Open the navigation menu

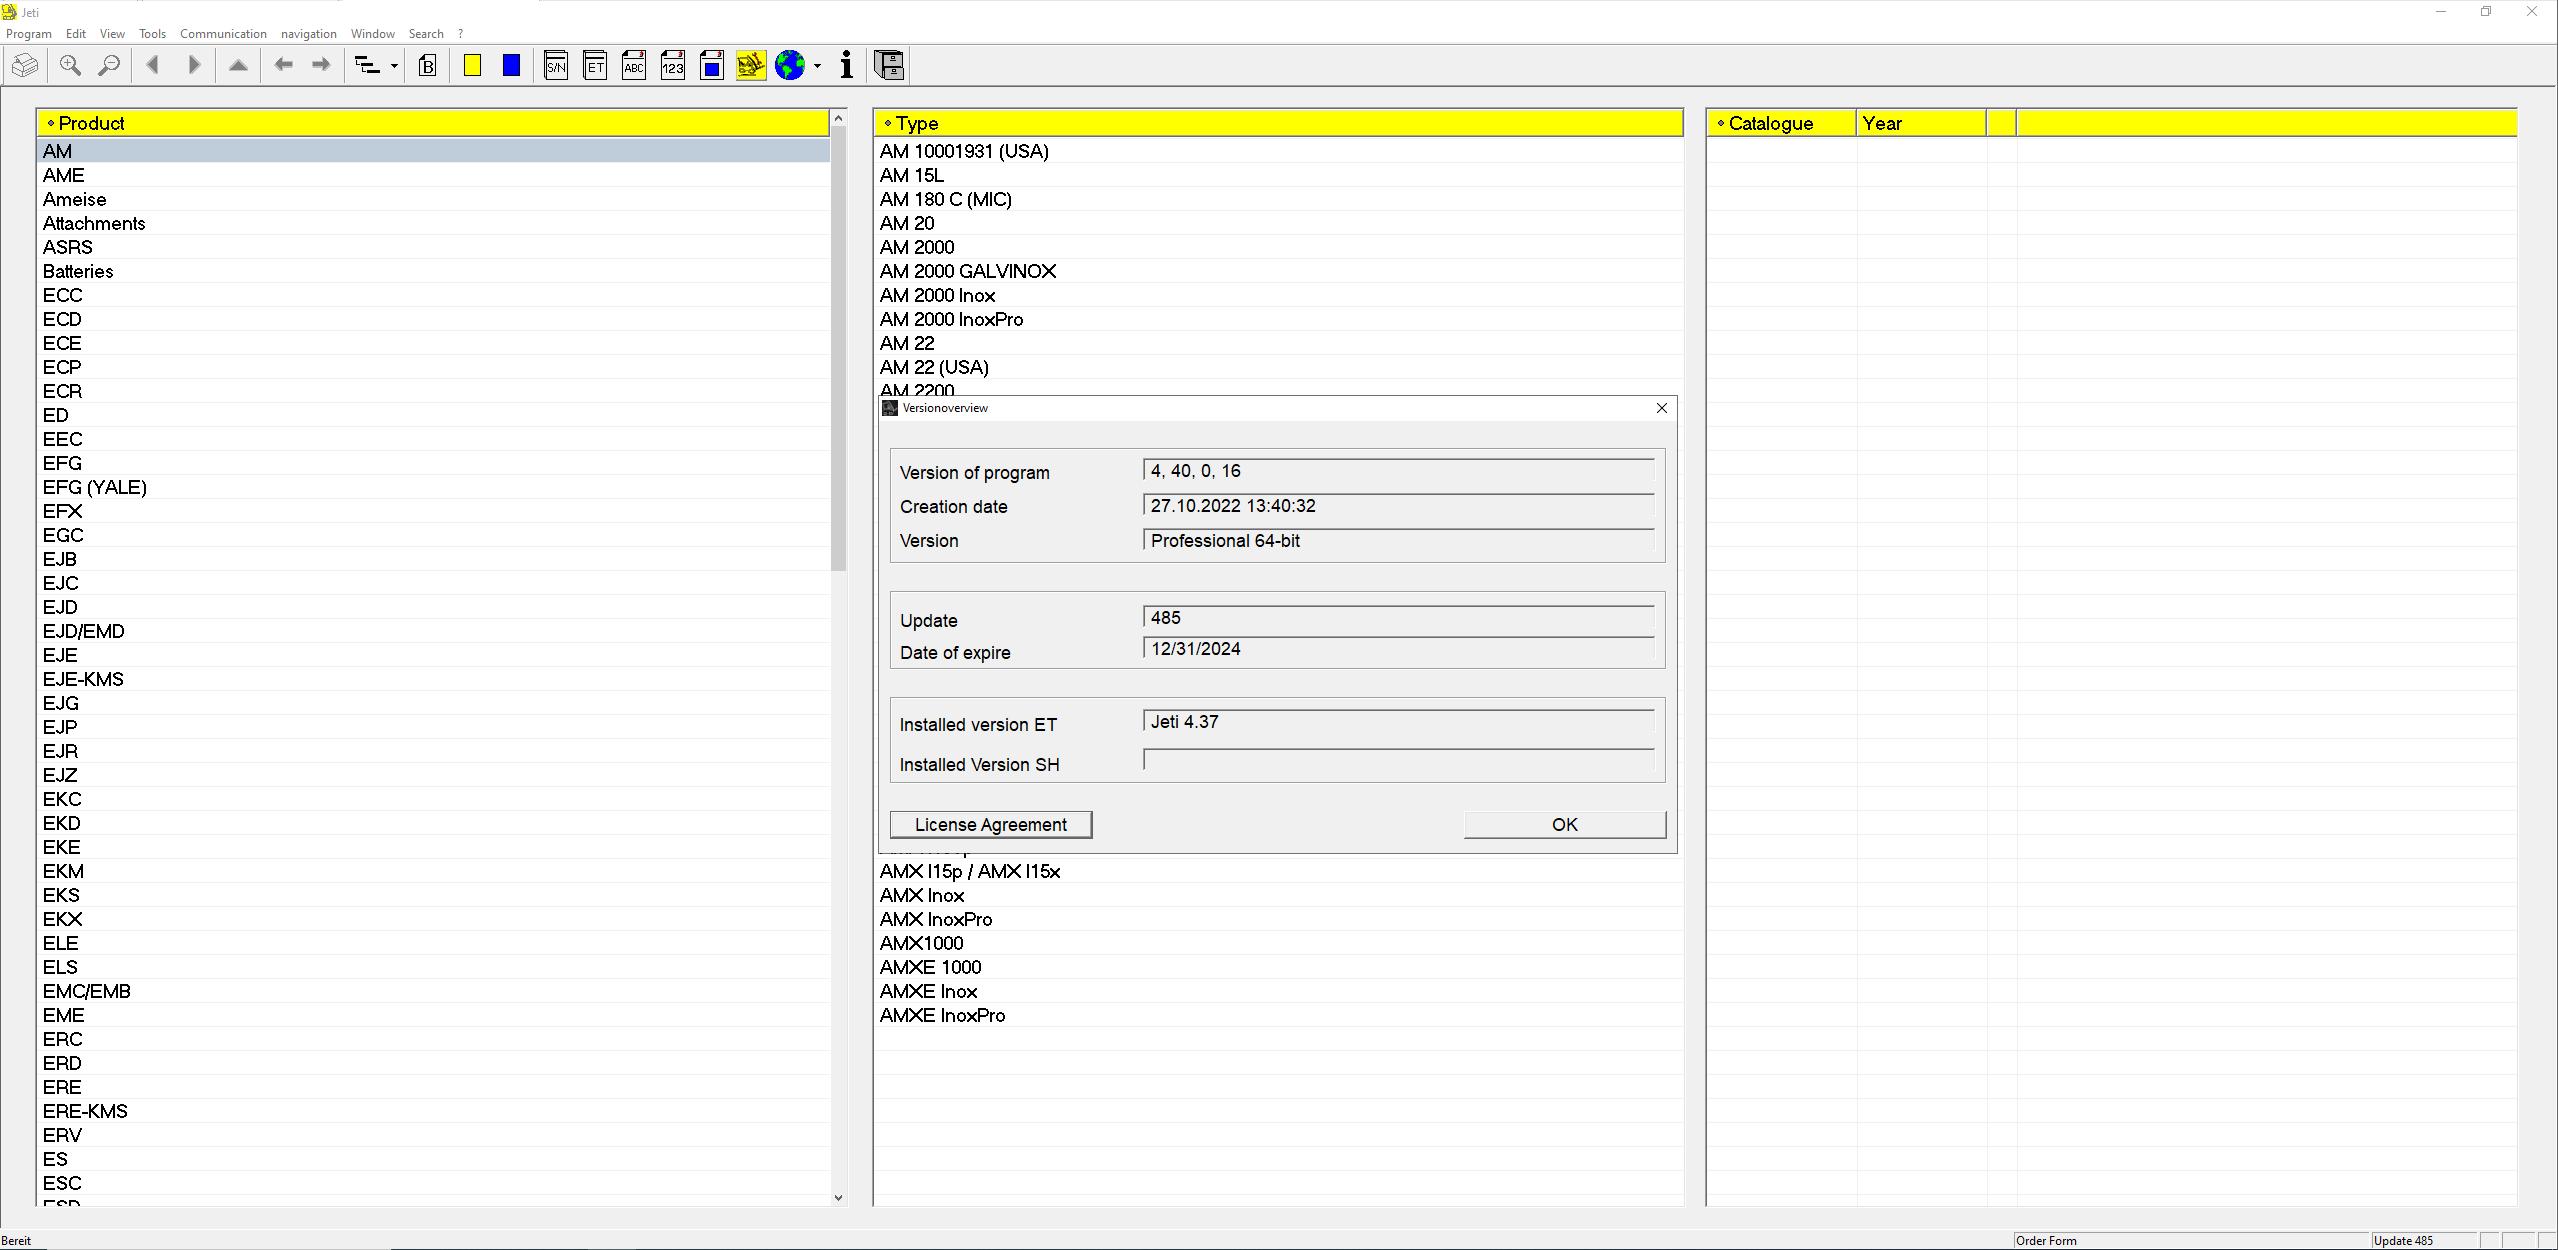[x=309, y=34]
